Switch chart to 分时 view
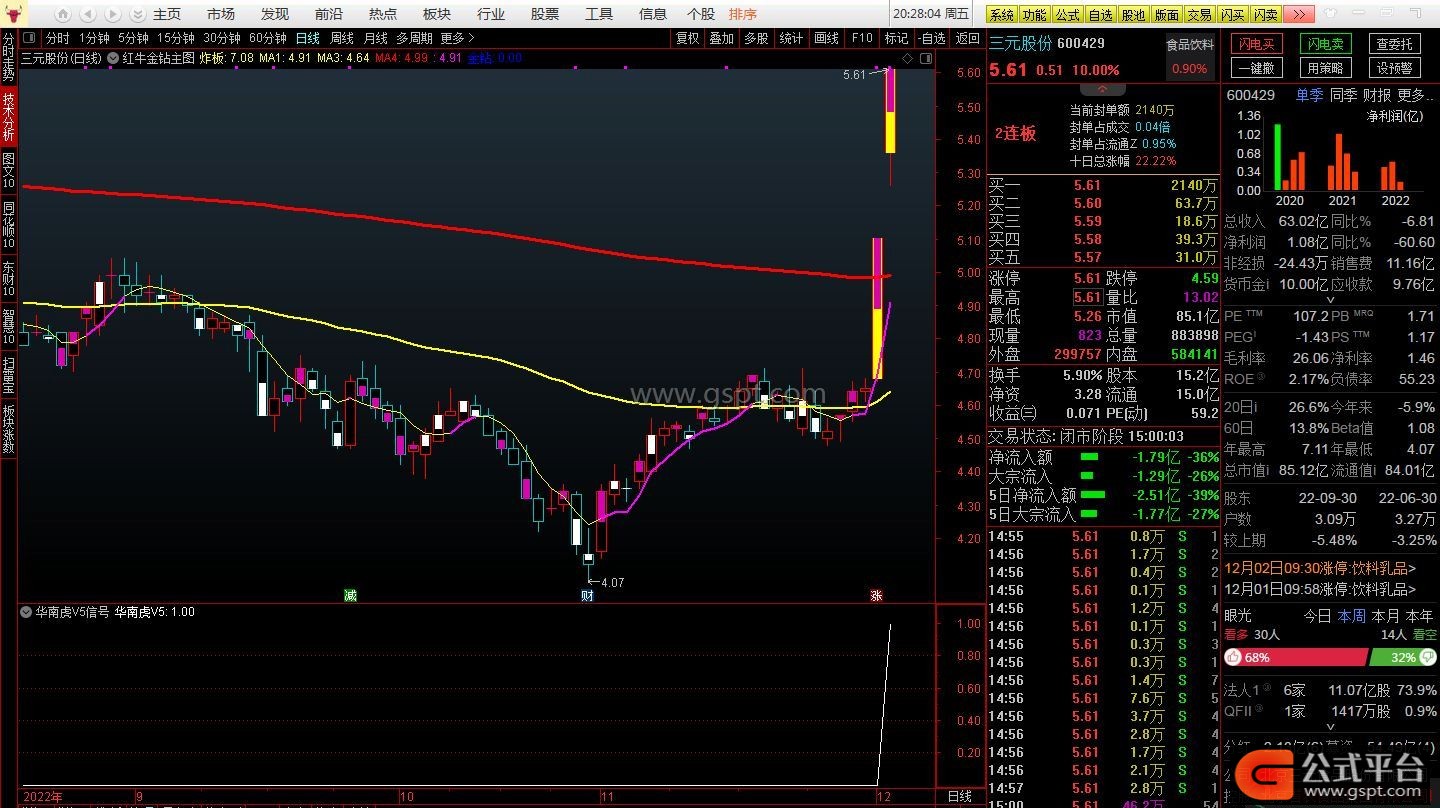The height and width of the screenshot is (808, 1440). coord(58,38)
